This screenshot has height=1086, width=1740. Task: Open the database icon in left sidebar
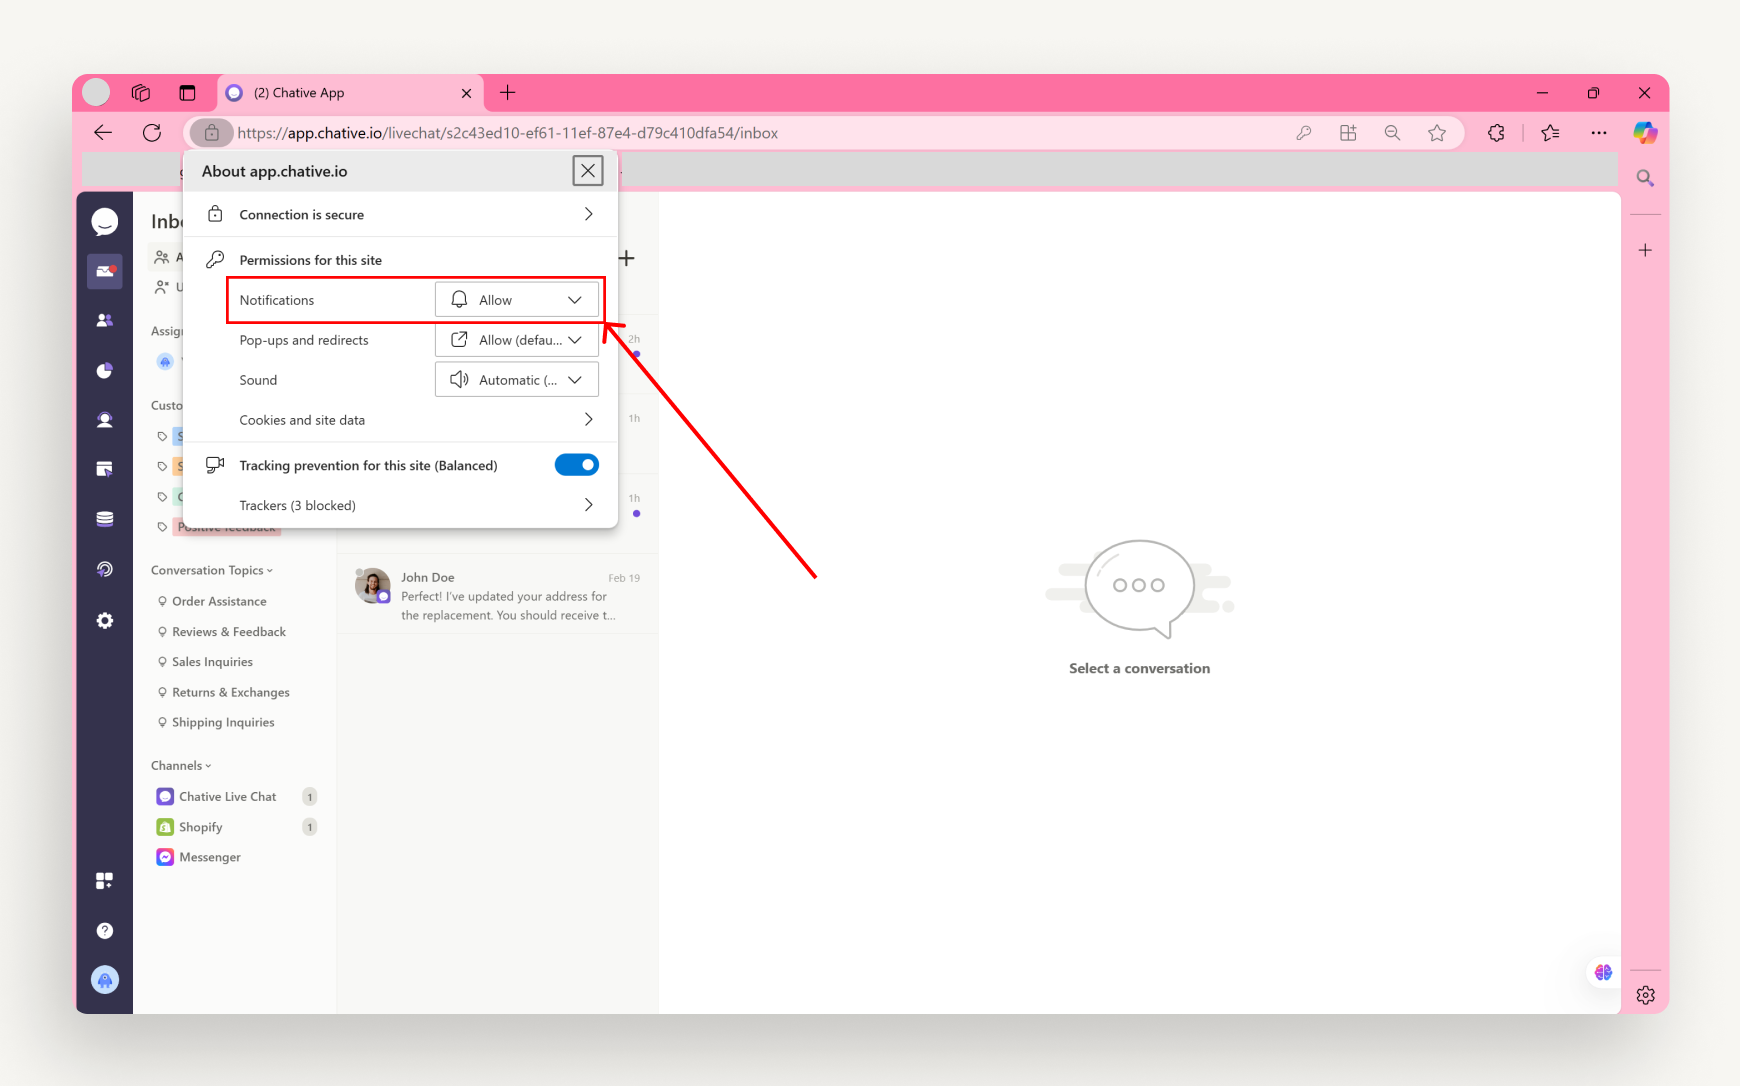tap(105, 518)
